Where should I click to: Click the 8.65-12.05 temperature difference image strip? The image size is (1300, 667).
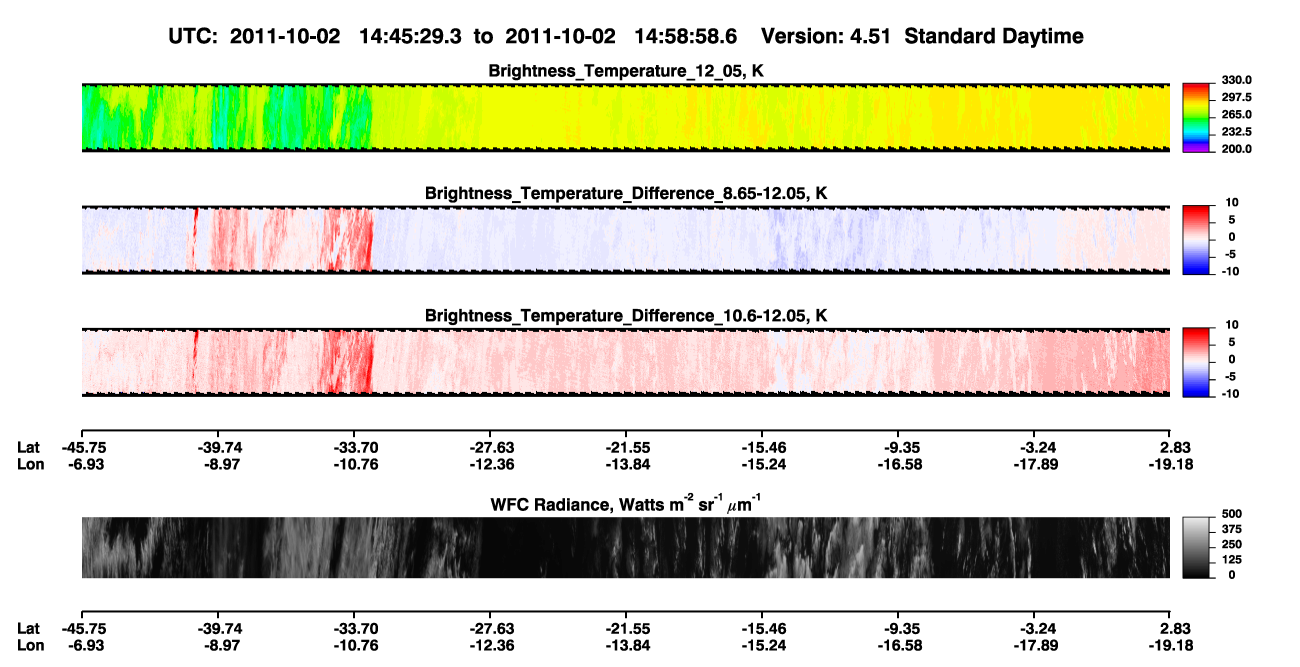(625, 239)
